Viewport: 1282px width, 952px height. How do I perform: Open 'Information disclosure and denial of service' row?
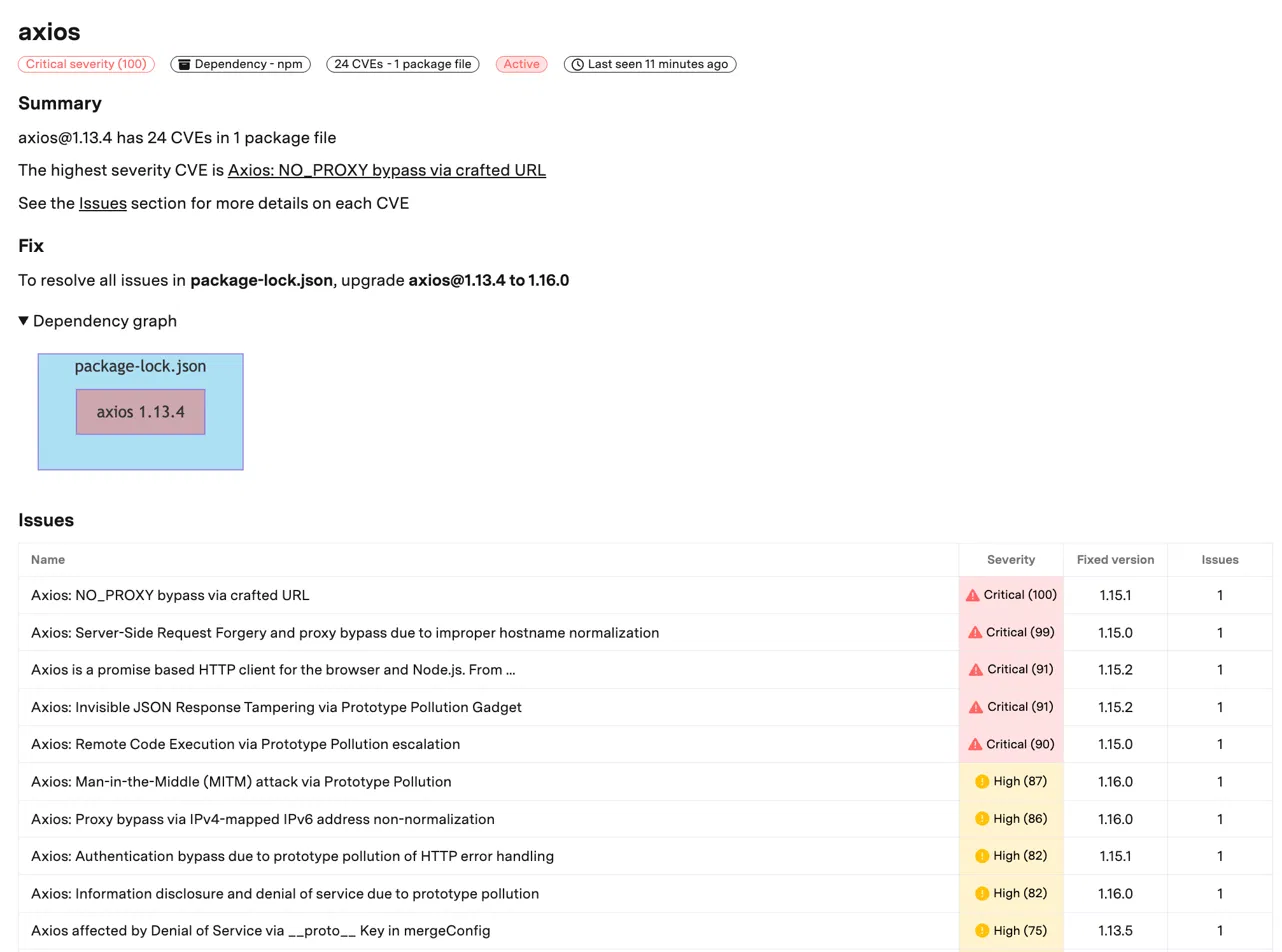[x=645, y=893]
